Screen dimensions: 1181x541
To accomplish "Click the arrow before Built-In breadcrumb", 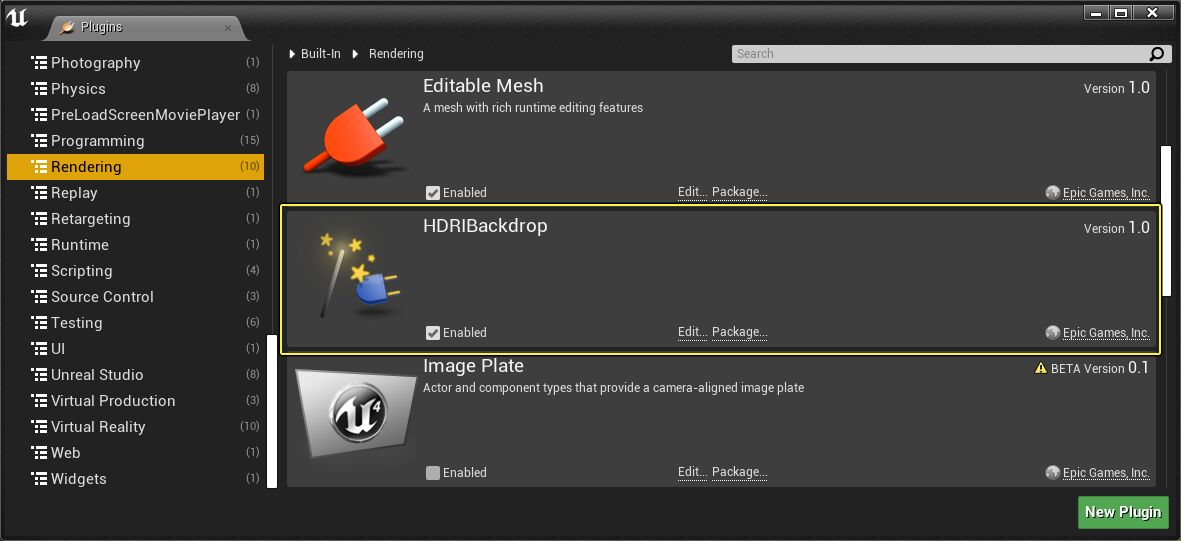I will (x=293, y=54).
